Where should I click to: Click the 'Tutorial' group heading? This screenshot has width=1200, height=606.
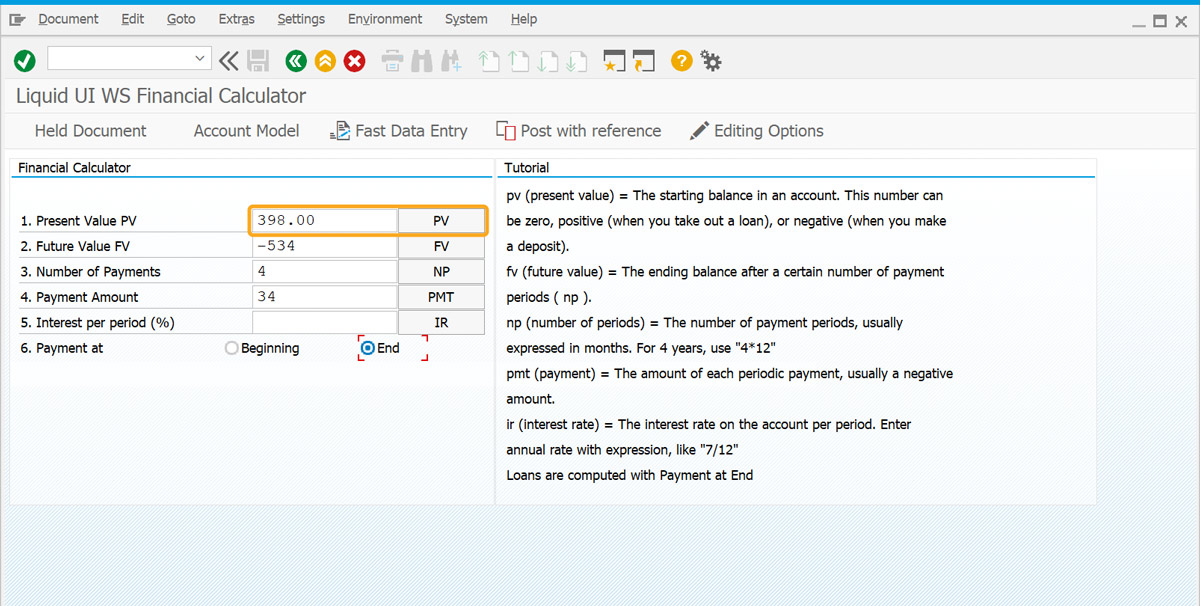[x=526, y=168]
